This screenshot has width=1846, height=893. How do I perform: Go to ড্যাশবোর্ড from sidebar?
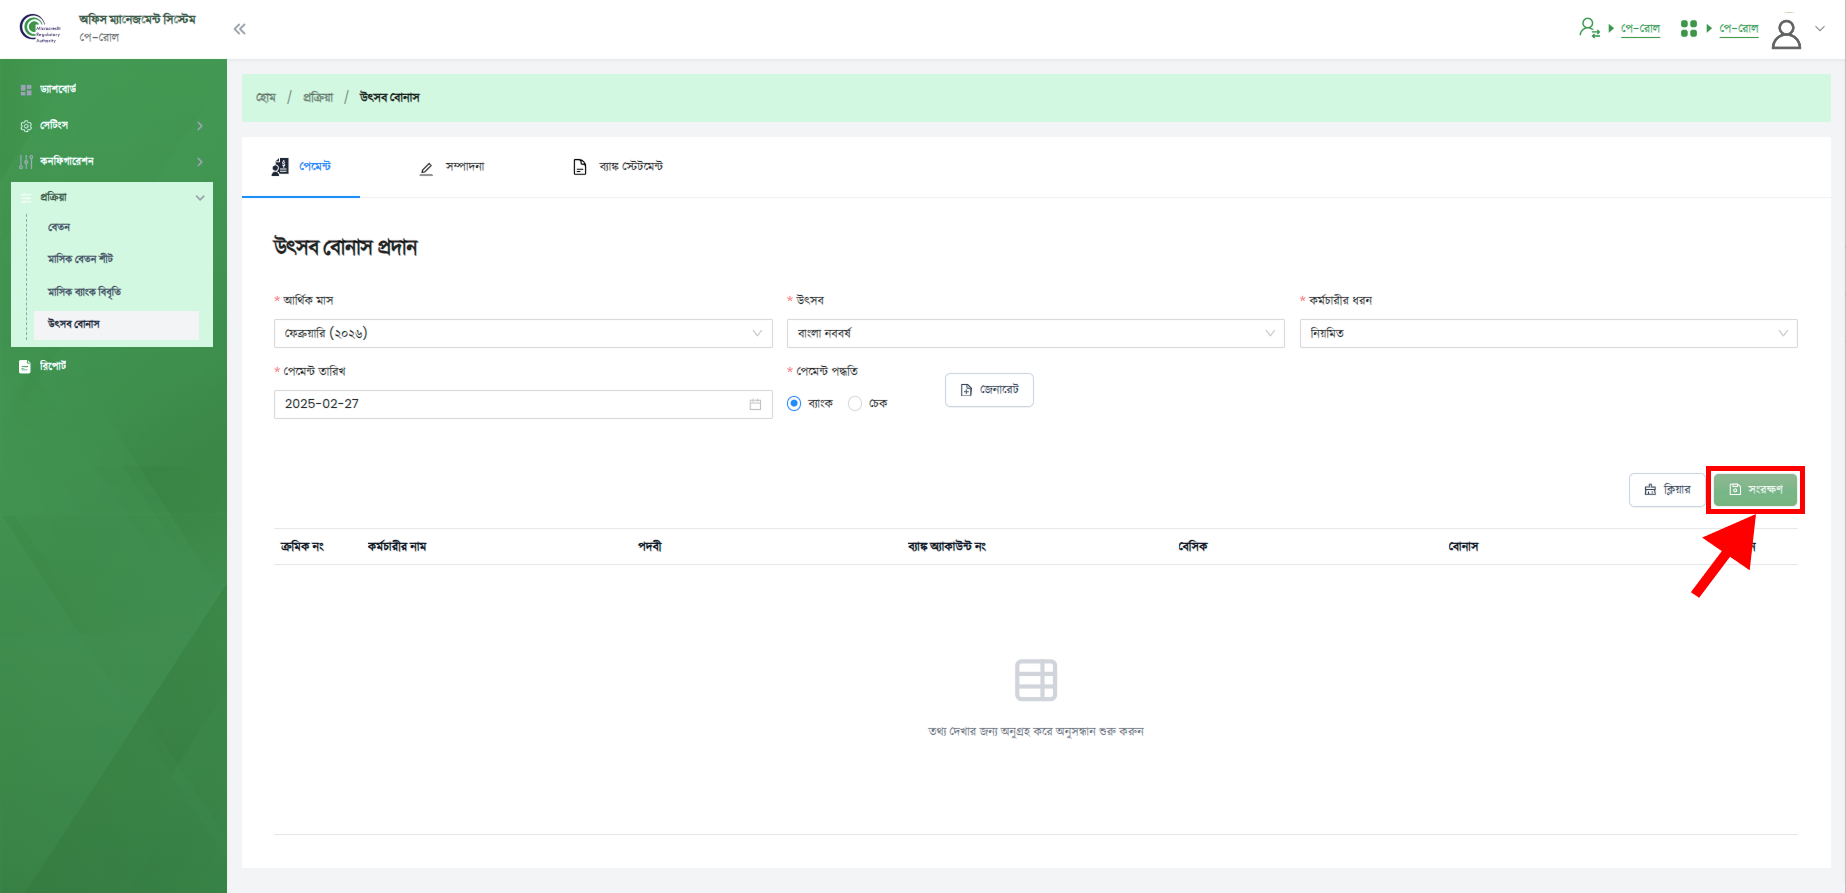58,90
